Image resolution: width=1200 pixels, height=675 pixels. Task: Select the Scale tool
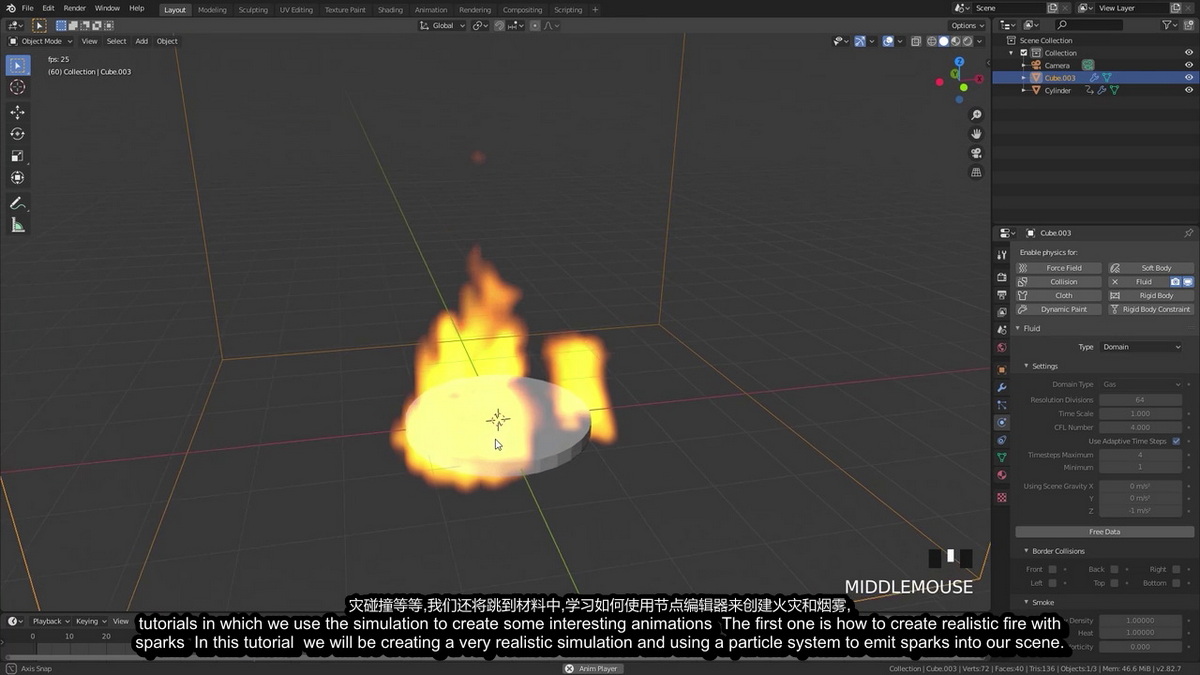click(x=17, y=156)
